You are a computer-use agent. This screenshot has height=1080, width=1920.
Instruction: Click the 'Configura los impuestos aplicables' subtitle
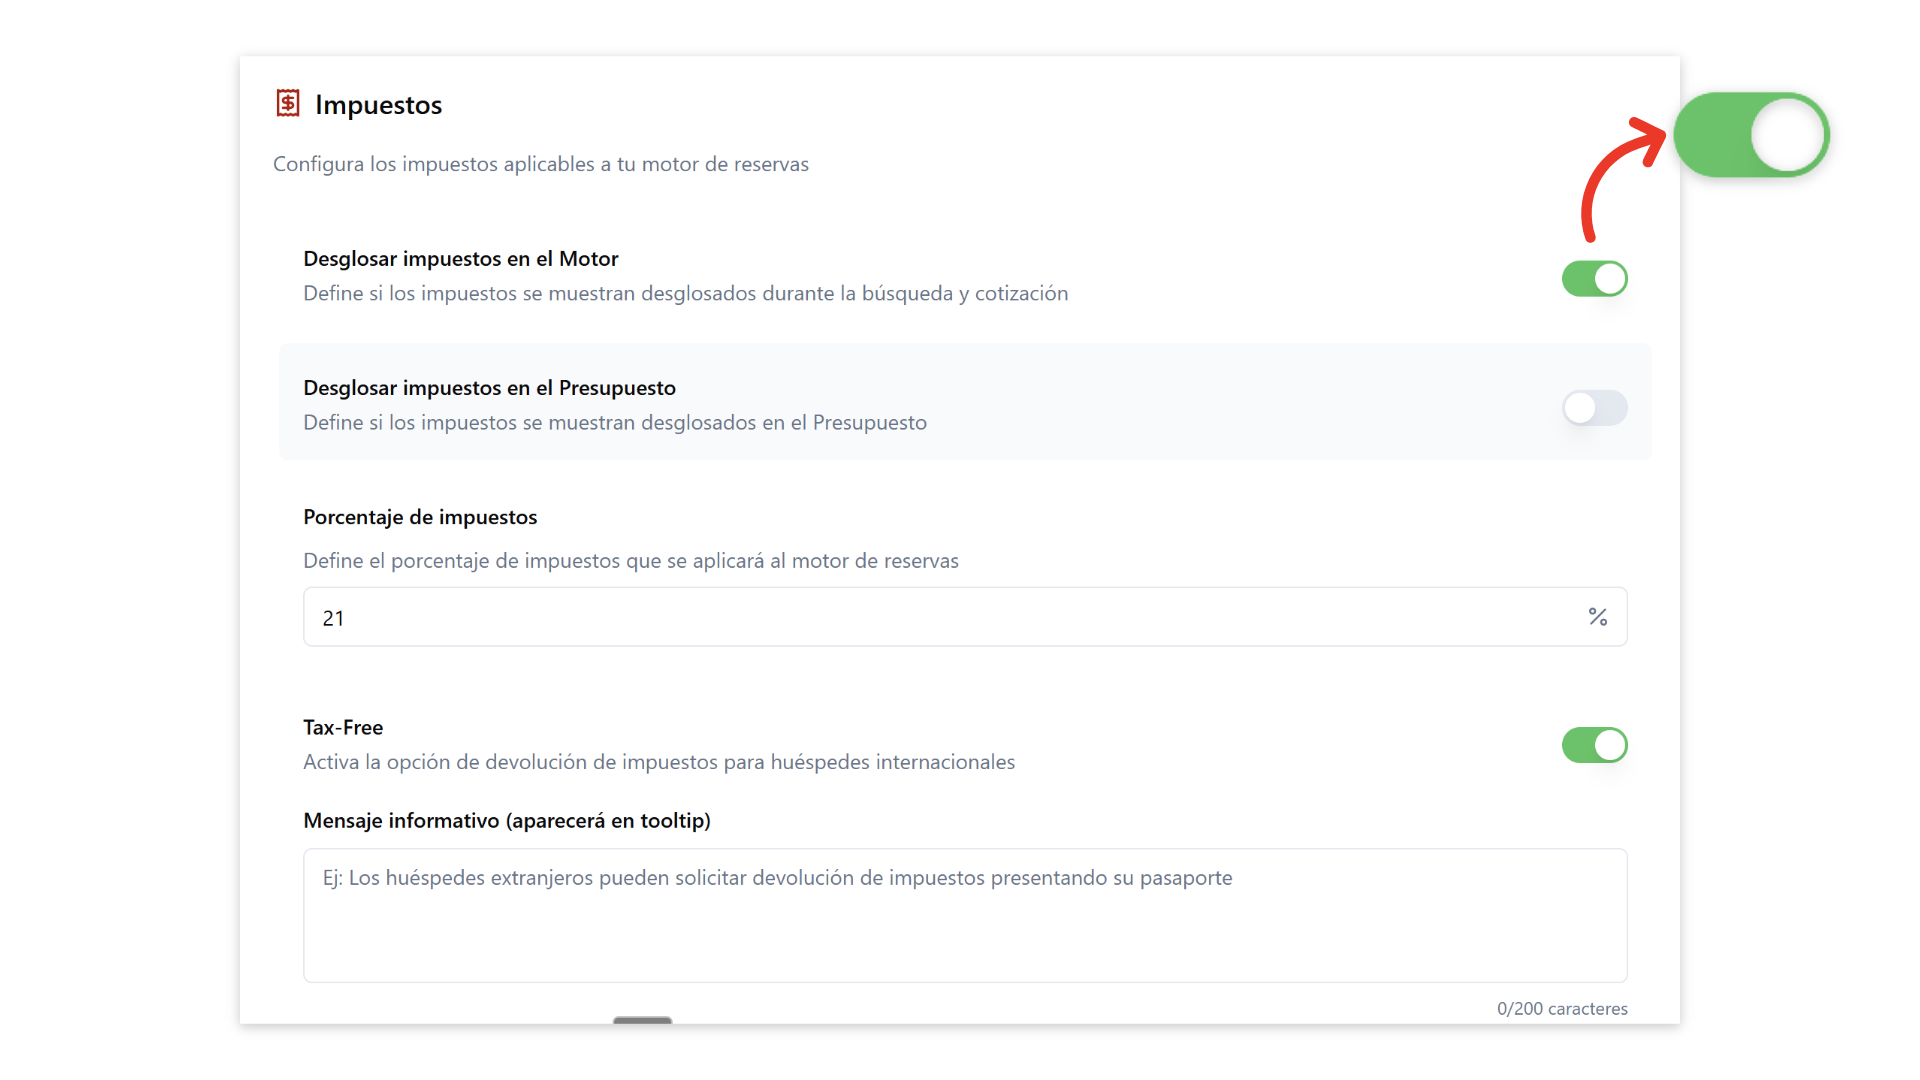point(541,164)
